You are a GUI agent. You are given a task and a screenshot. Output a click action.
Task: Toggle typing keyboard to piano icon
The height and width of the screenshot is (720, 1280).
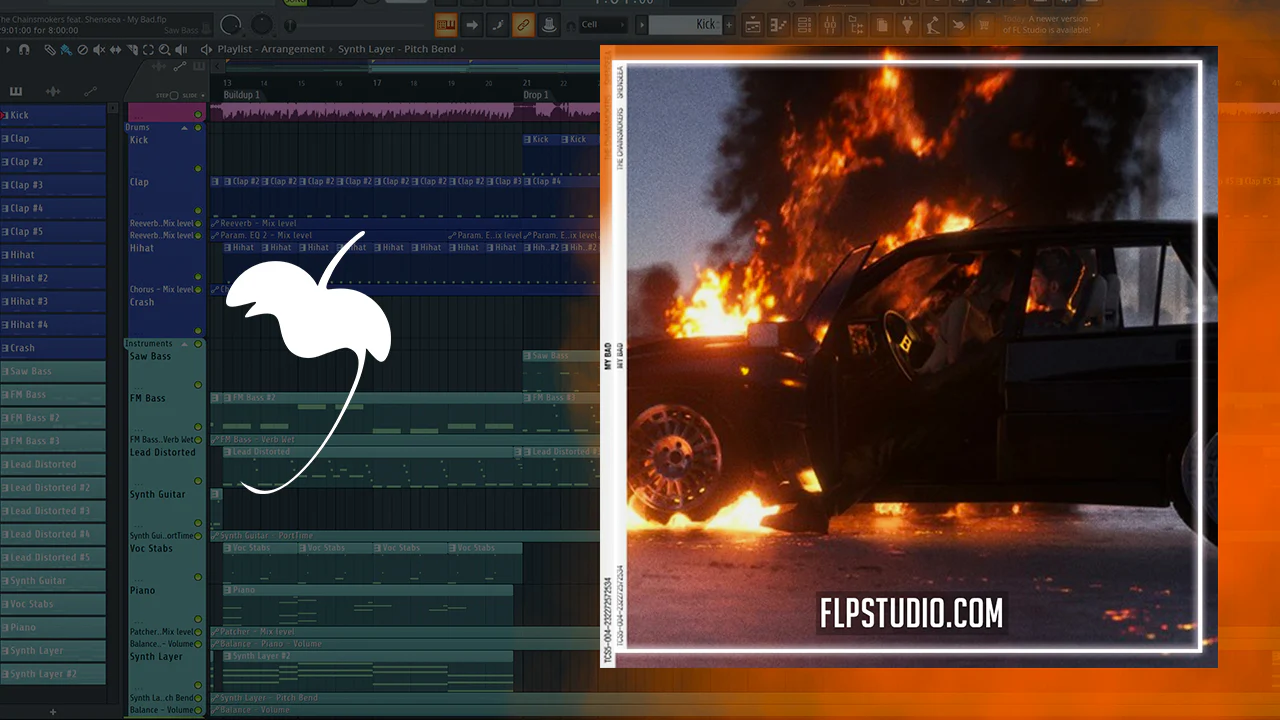(446, 24)
